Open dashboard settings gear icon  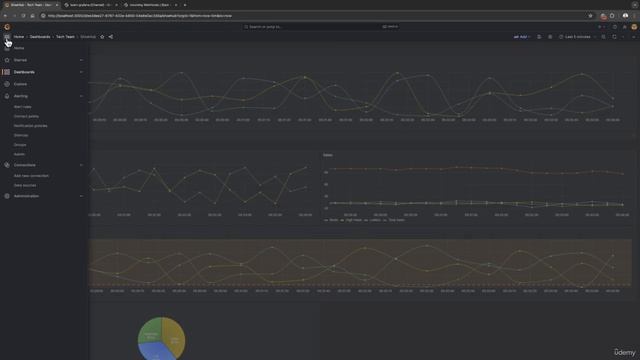[550, 37]
